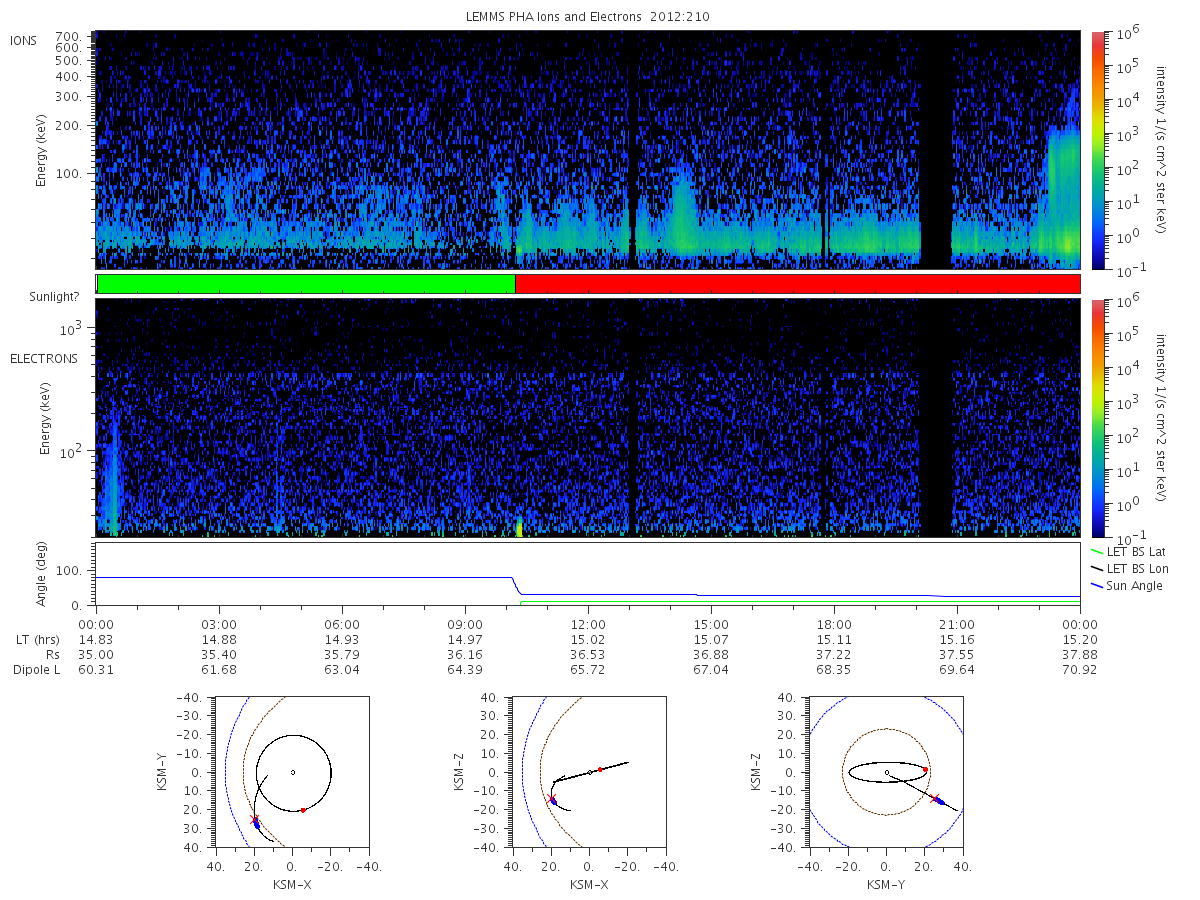Click the red X marker in KSM-X/KSM-Y plot
Image resolution: width=1200 pixels, height=900 pixels.
[254, 820]
